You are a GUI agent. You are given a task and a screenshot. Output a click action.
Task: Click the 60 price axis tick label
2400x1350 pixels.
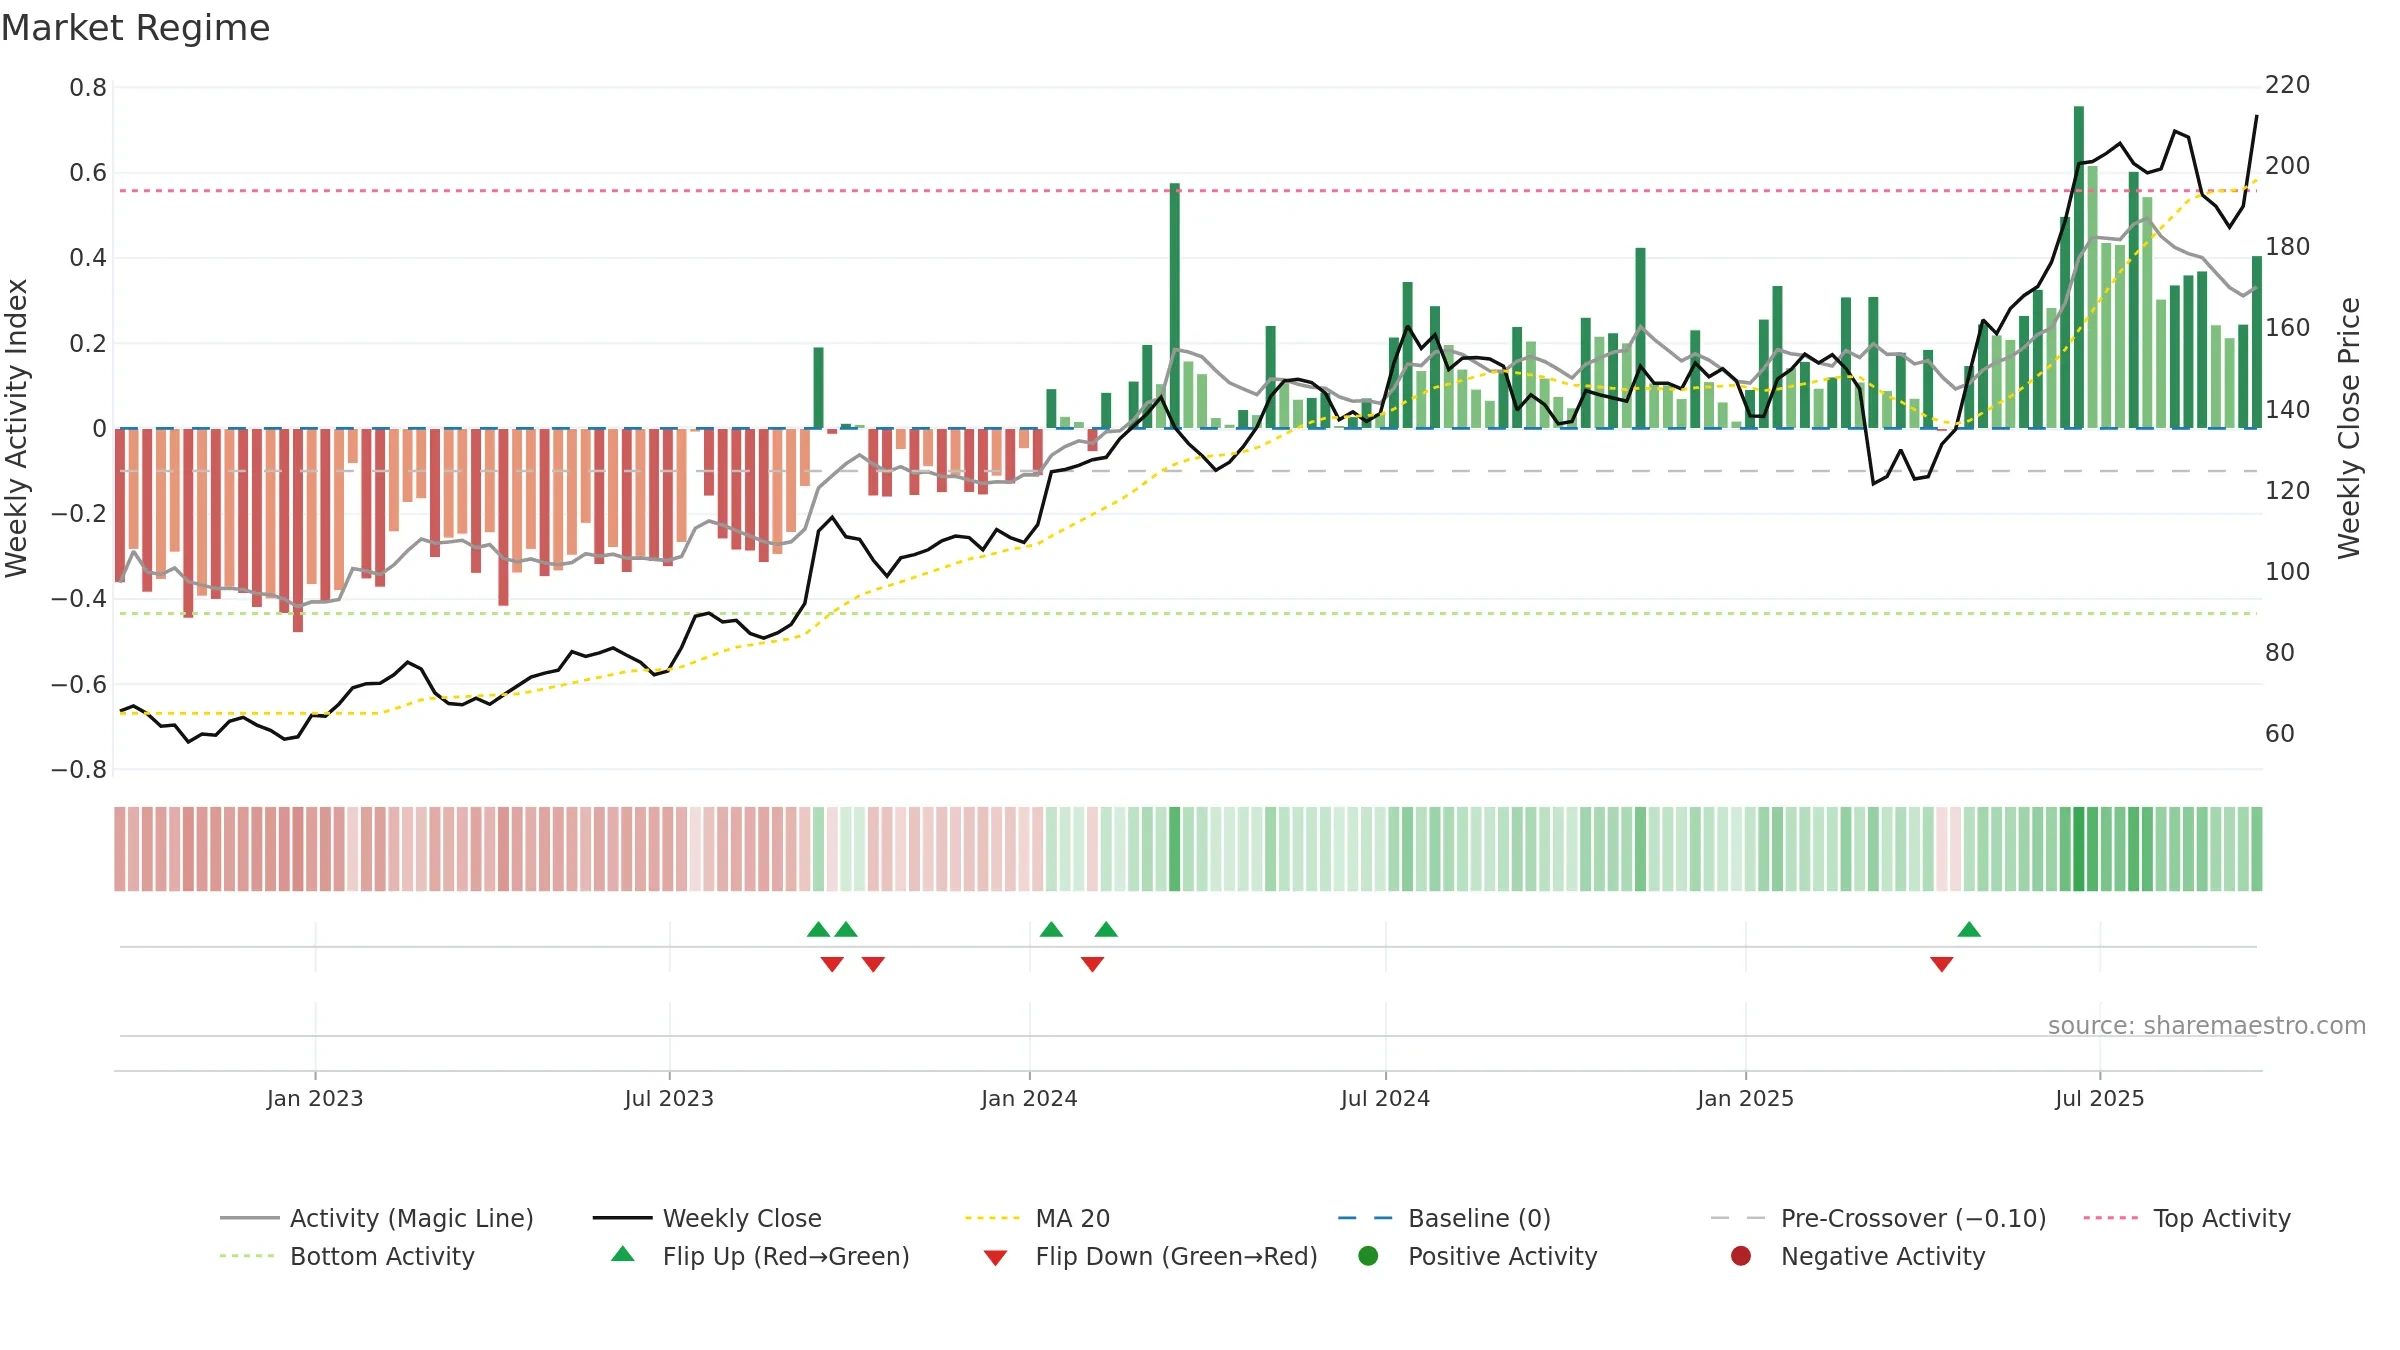click(2280, 734)
